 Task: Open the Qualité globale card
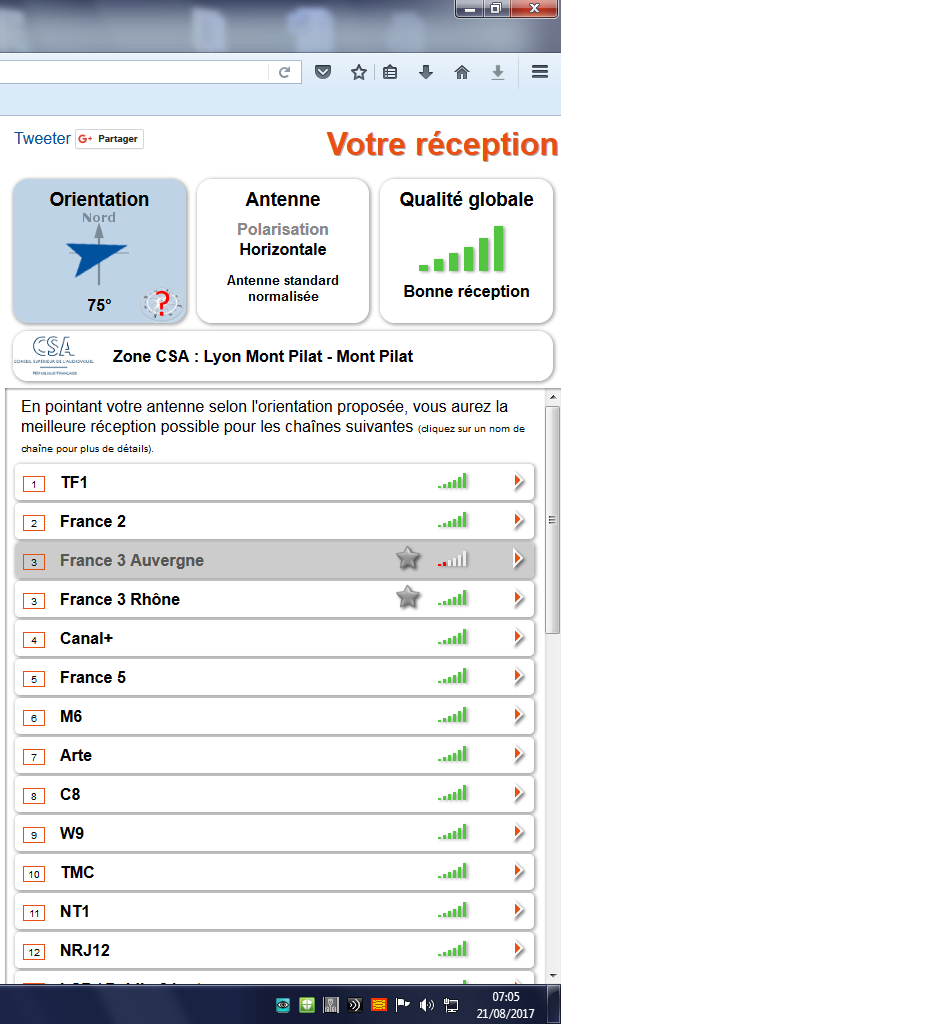coord(466,251)
